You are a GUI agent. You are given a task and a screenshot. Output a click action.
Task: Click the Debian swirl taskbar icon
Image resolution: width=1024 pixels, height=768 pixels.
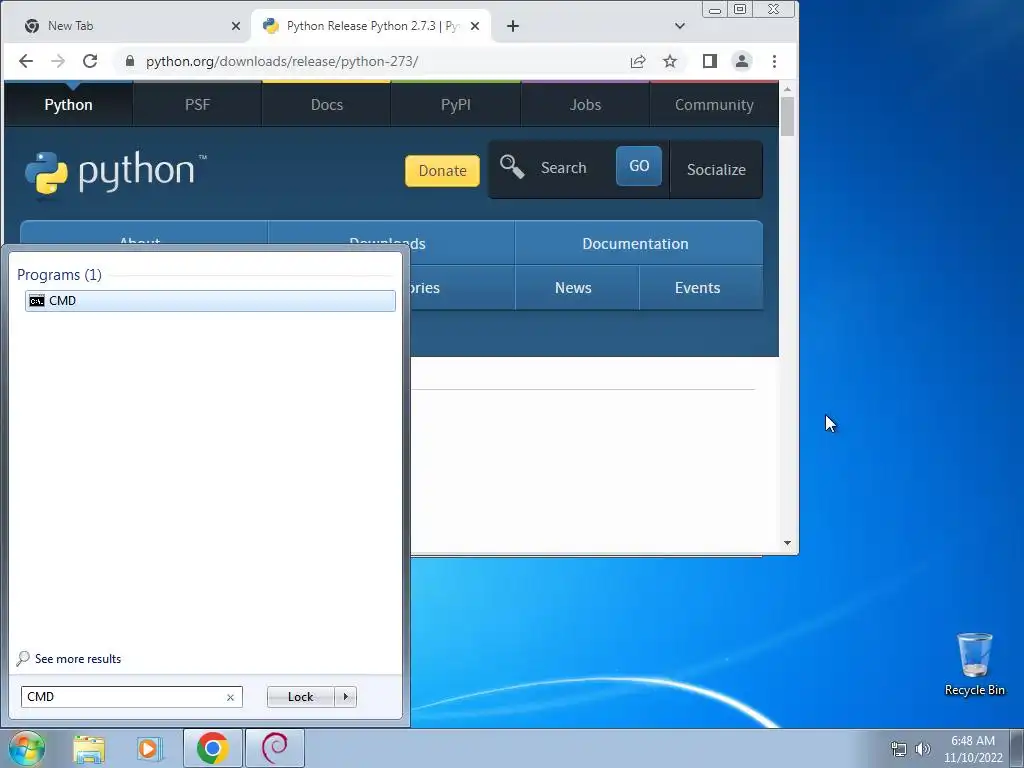pyautogui.click(x=274, y=748)
